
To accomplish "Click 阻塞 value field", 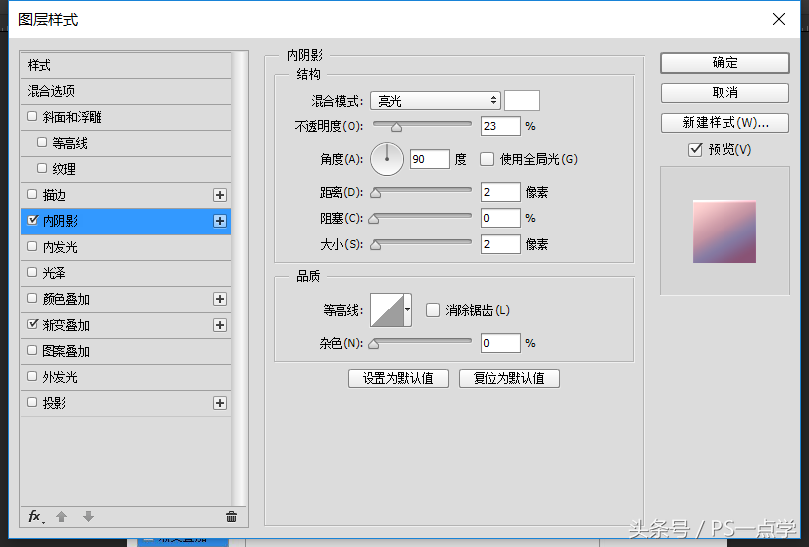I will tap(500, 218).
